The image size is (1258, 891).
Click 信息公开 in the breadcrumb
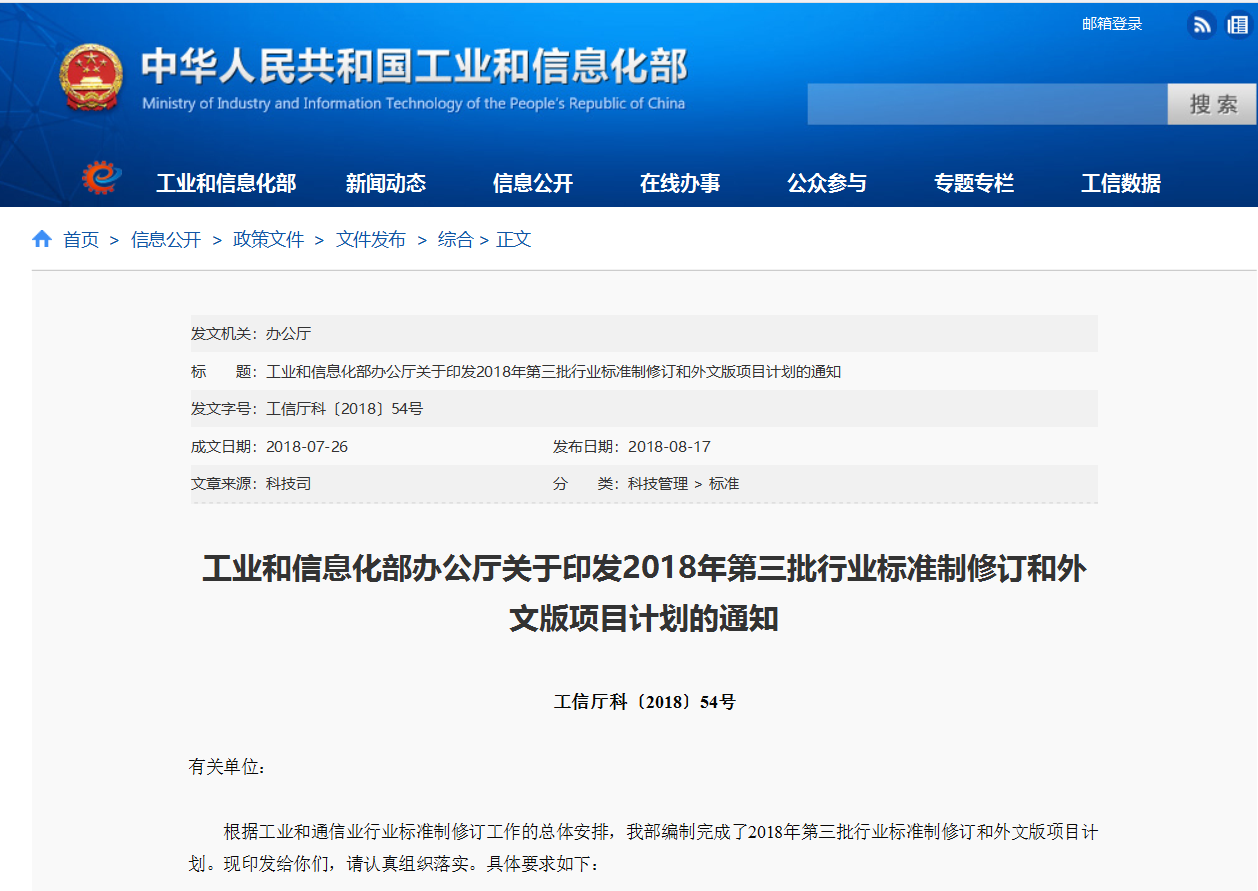click(166, 240)
